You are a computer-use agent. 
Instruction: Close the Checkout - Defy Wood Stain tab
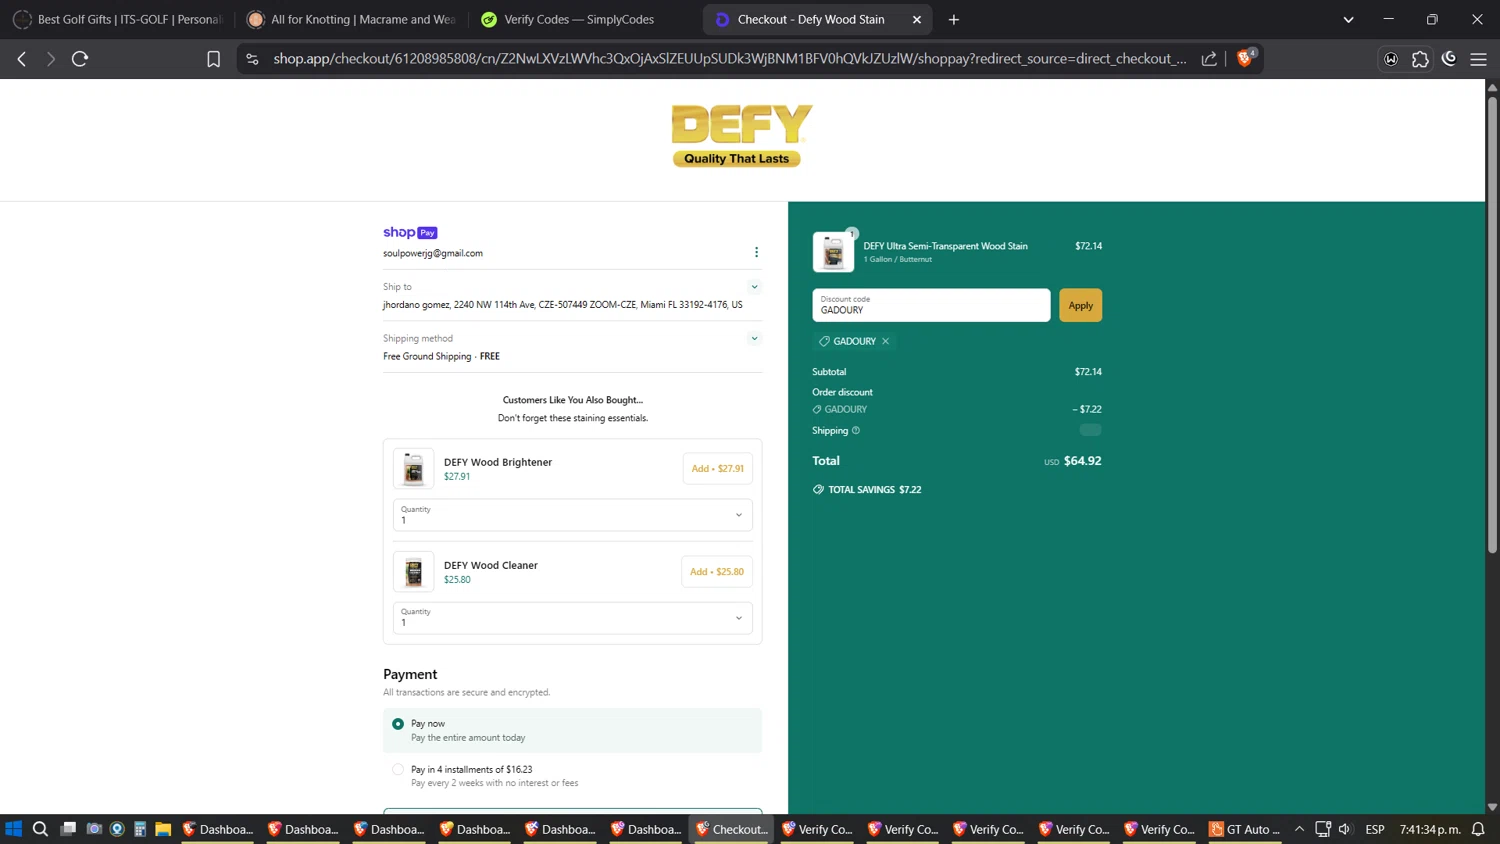917,19
